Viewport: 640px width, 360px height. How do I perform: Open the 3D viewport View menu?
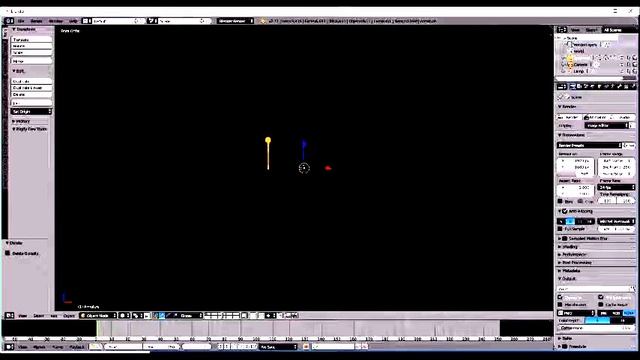[x=22, y=316]
